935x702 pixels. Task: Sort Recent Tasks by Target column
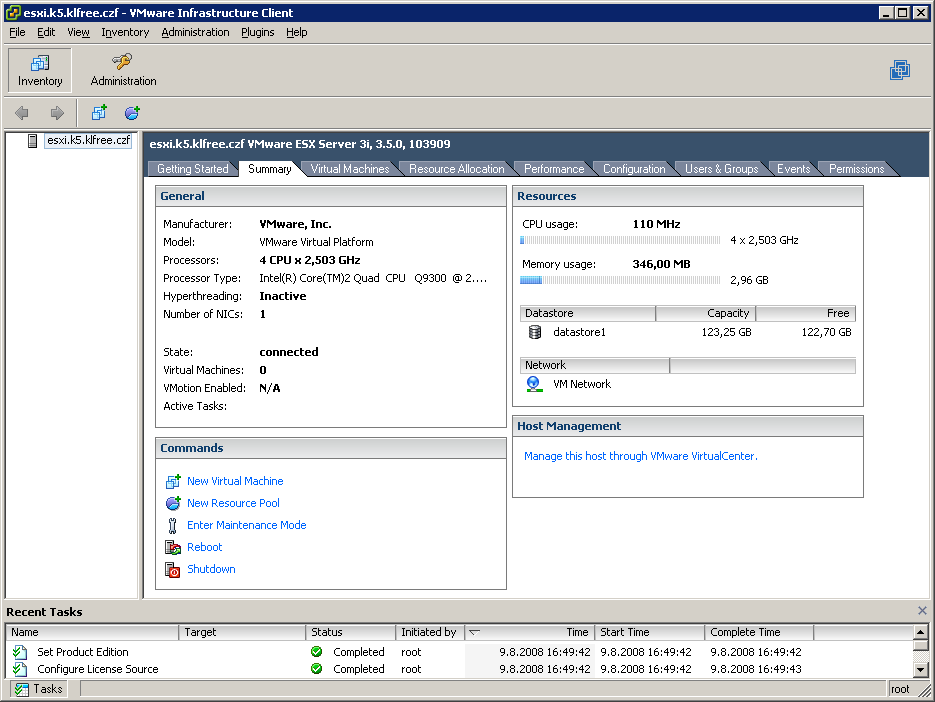(242, 632)
